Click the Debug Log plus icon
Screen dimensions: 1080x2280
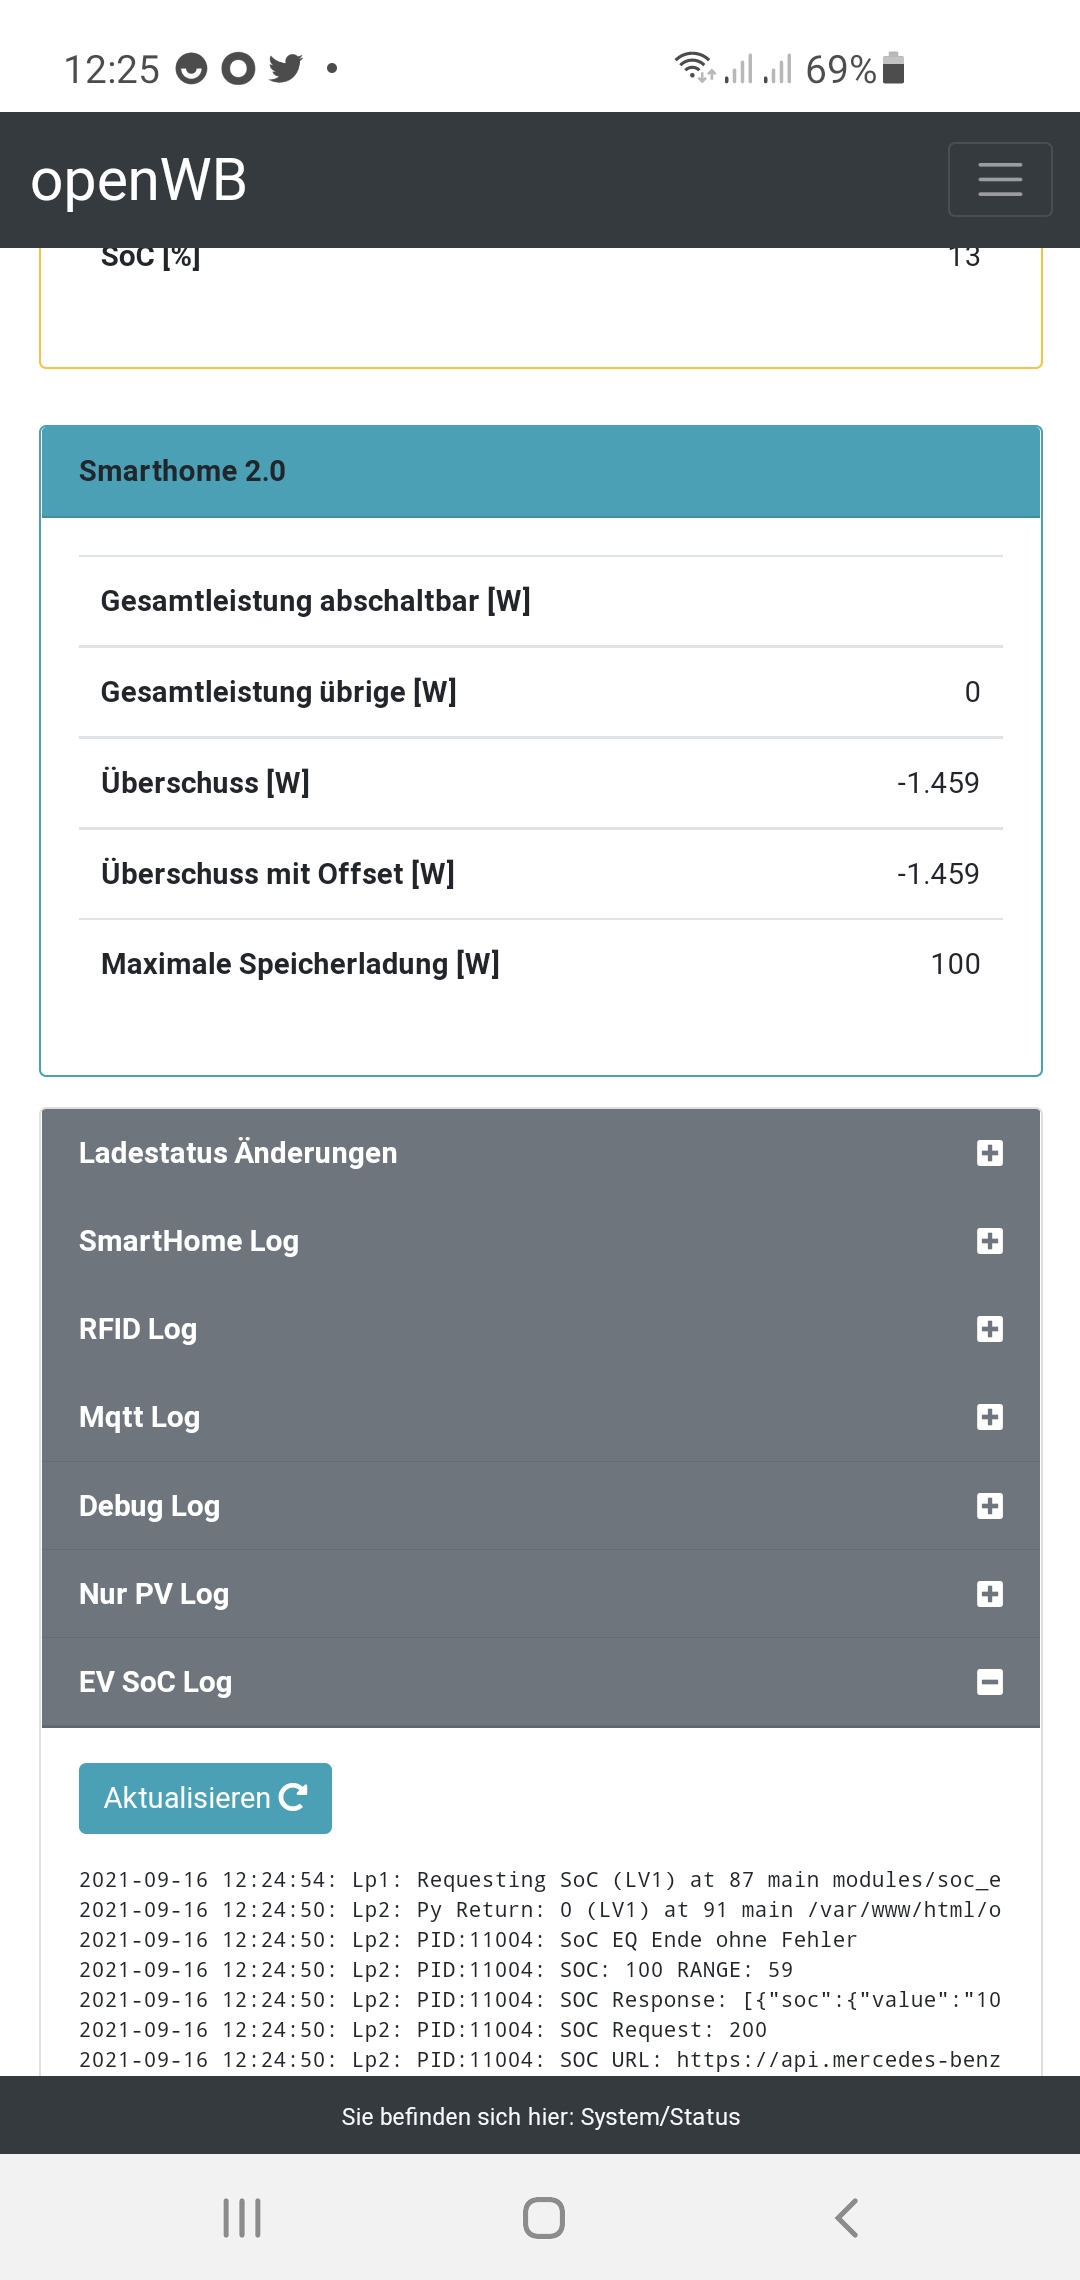coord(989,1506)
